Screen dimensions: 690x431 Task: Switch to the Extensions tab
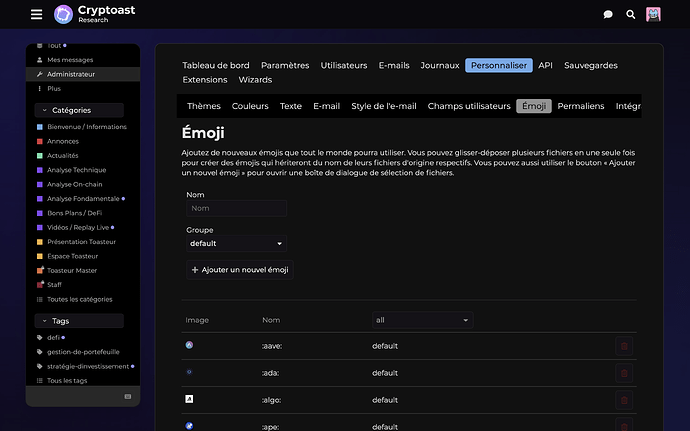205,80
